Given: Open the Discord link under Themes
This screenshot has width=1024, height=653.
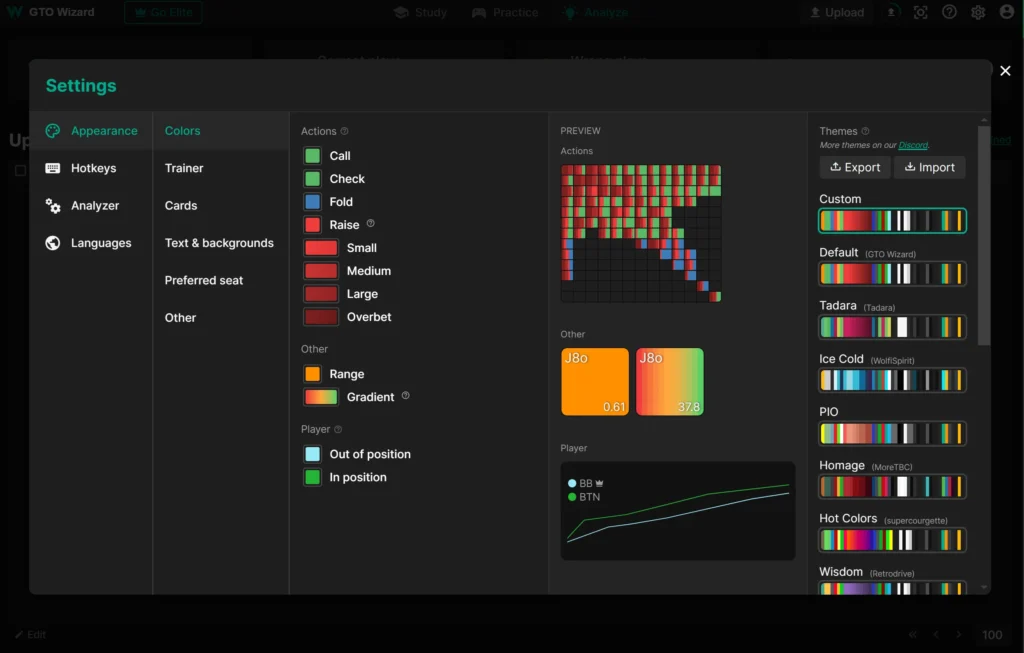Looking at the screenshot, I should (913, 146).
